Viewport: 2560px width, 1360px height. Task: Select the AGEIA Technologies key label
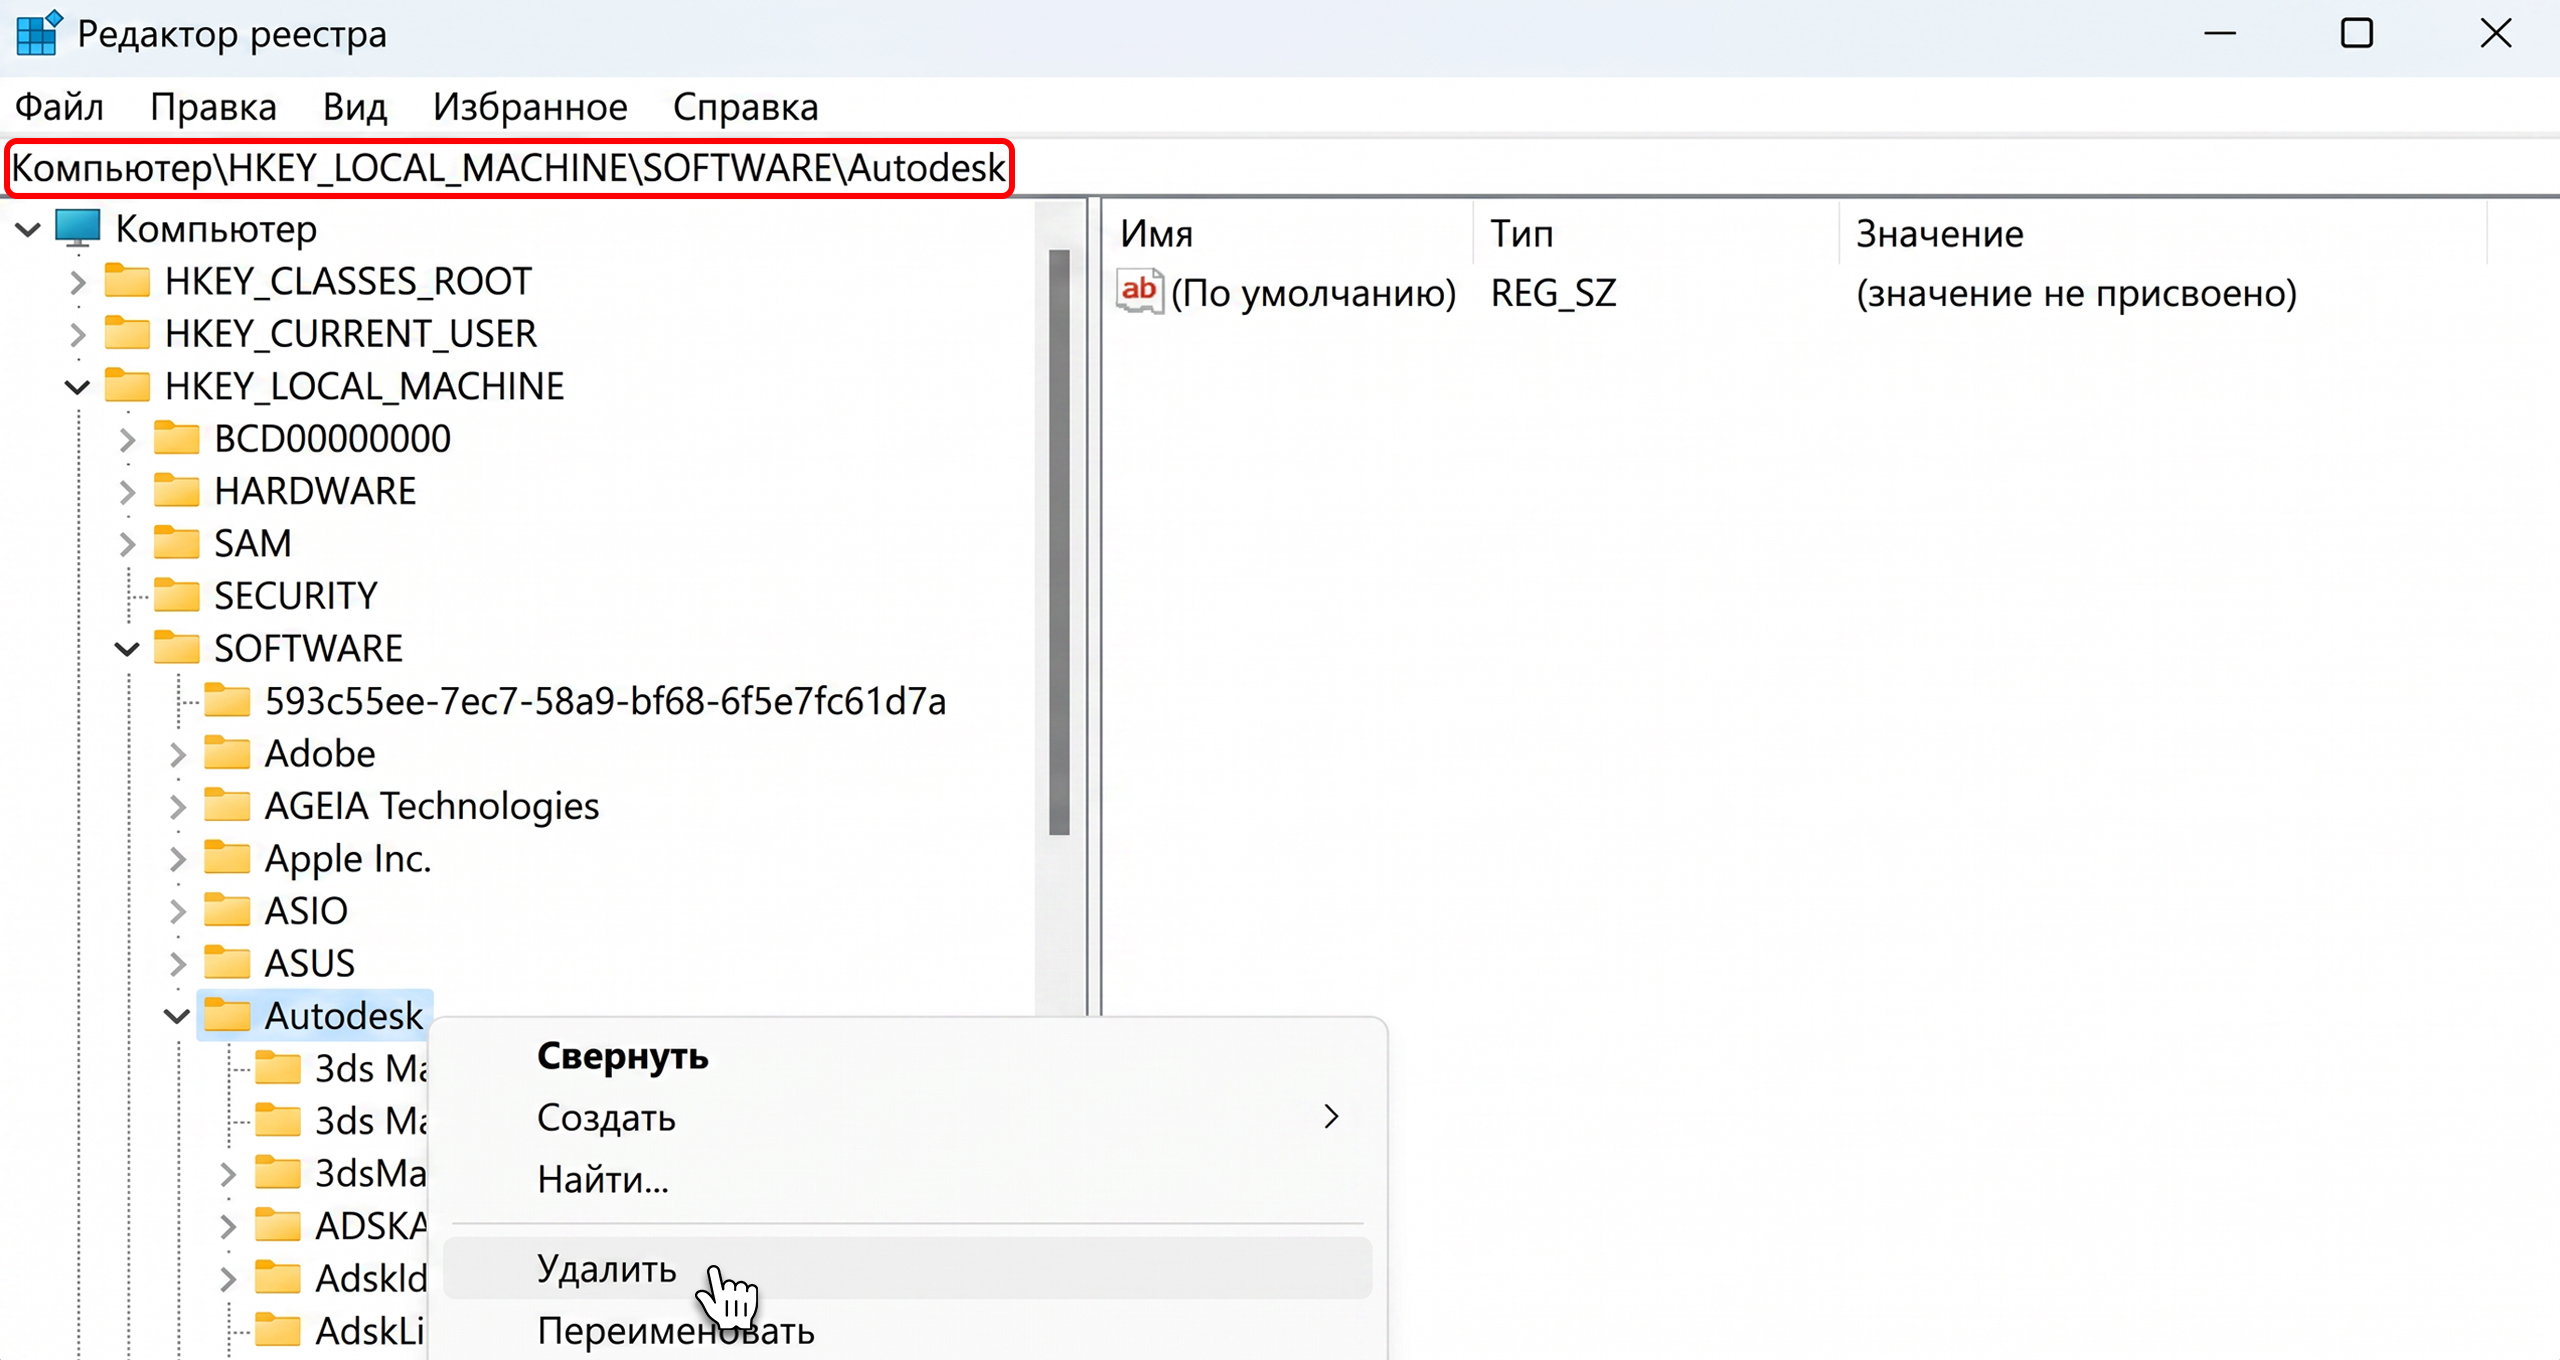pyautogui.click(x=432, y=805)
